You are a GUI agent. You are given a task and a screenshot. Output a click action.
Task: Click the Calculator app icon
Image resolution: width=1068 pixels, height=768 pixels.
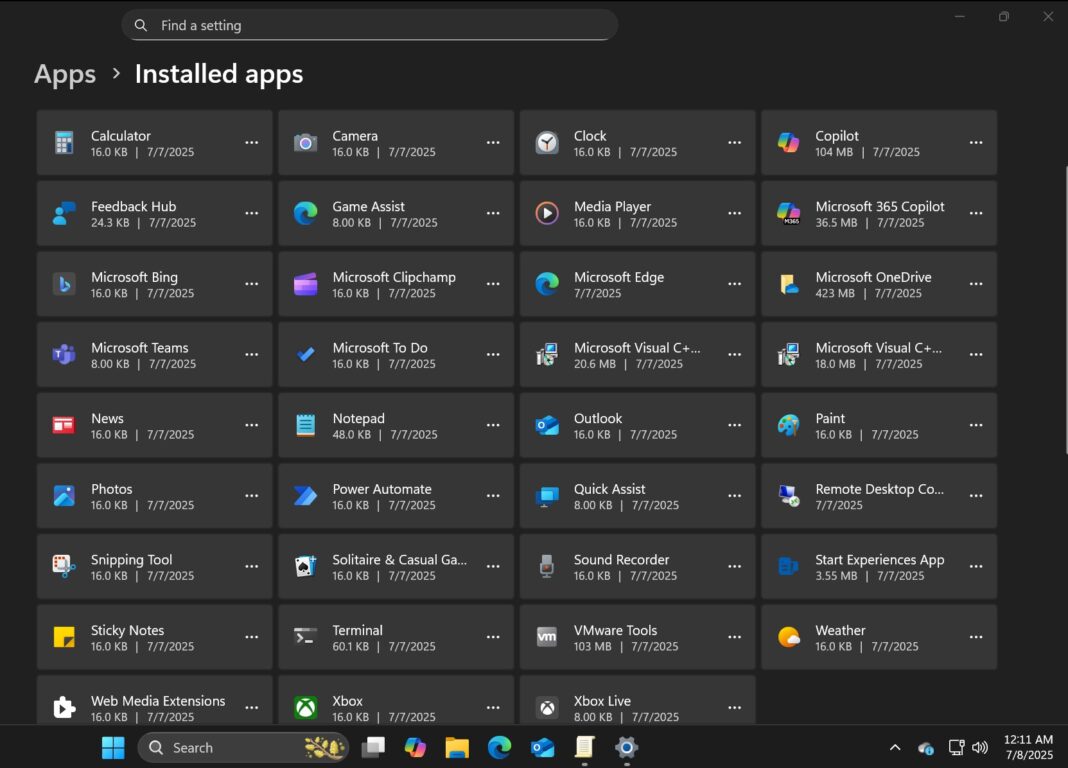click(63, 142)
